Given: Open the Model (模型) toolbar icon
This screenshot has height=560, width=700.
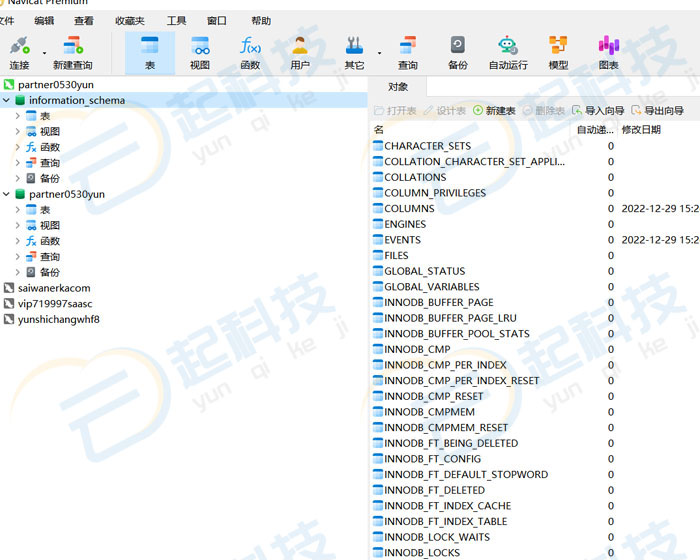Looking at the screenshot, I should pyautogui.click(x=558, y=46).
